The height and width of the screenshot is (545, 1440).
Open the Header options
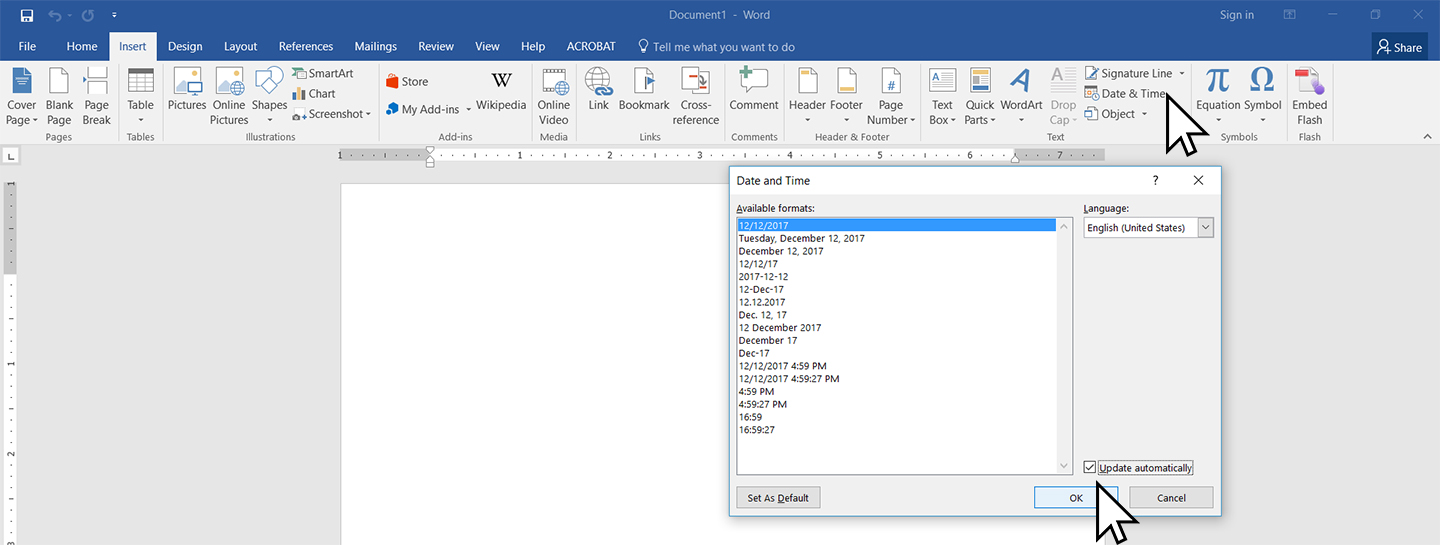pyautogui.click(x=807, y=97)
